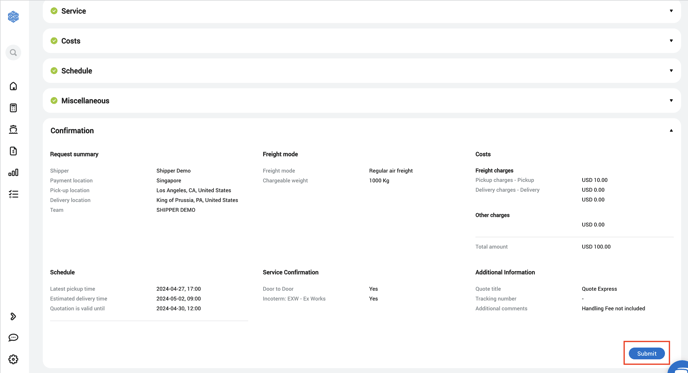The image size is (688, 373).
Task: Click the 'USD 10.00' pickup charge
Action: point(595,180)
